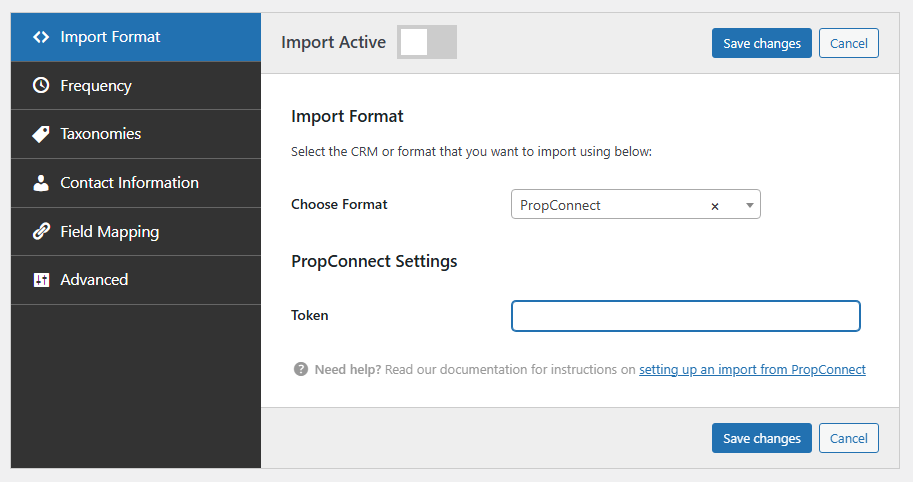The image size is (913, 482).
Task: Open the PropConnect format combo box
Action: [x=610, y=205]
